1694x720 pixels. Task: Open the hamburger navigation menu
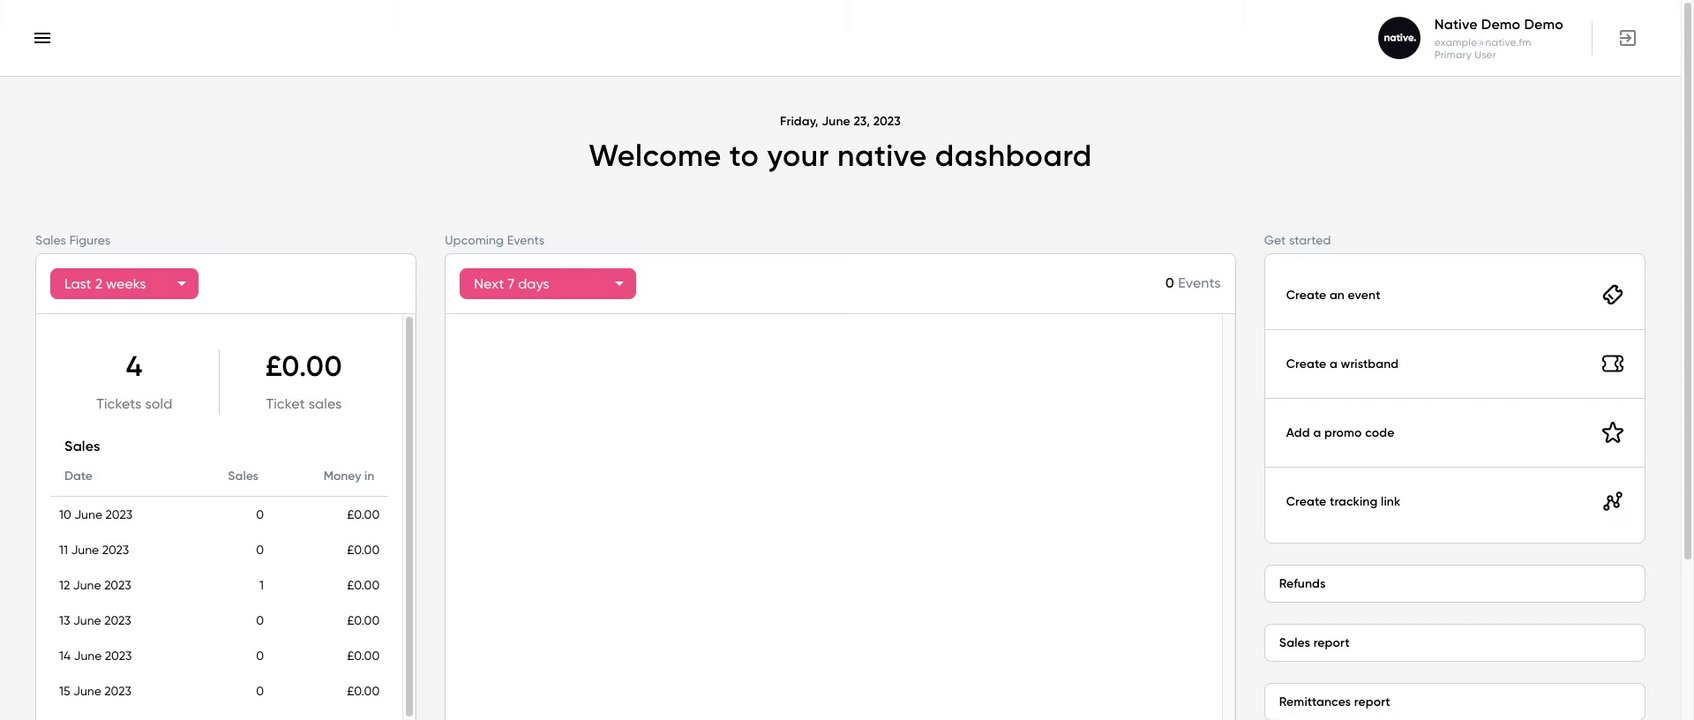pos(42,38)
